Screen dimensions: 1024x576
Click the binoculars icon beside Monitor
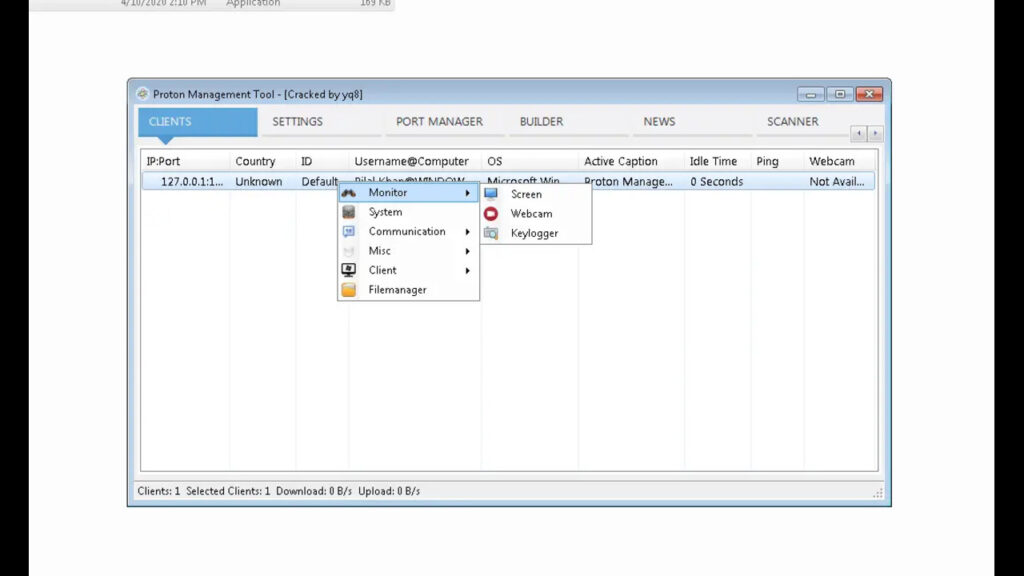pos(349,193)
